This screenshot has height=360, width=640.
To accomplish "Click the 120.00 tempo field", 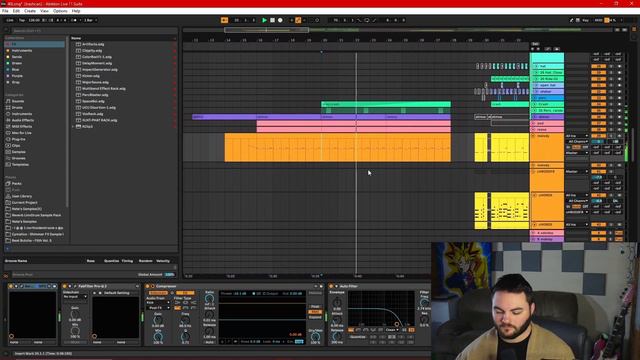I will click(x=34, y=20).
